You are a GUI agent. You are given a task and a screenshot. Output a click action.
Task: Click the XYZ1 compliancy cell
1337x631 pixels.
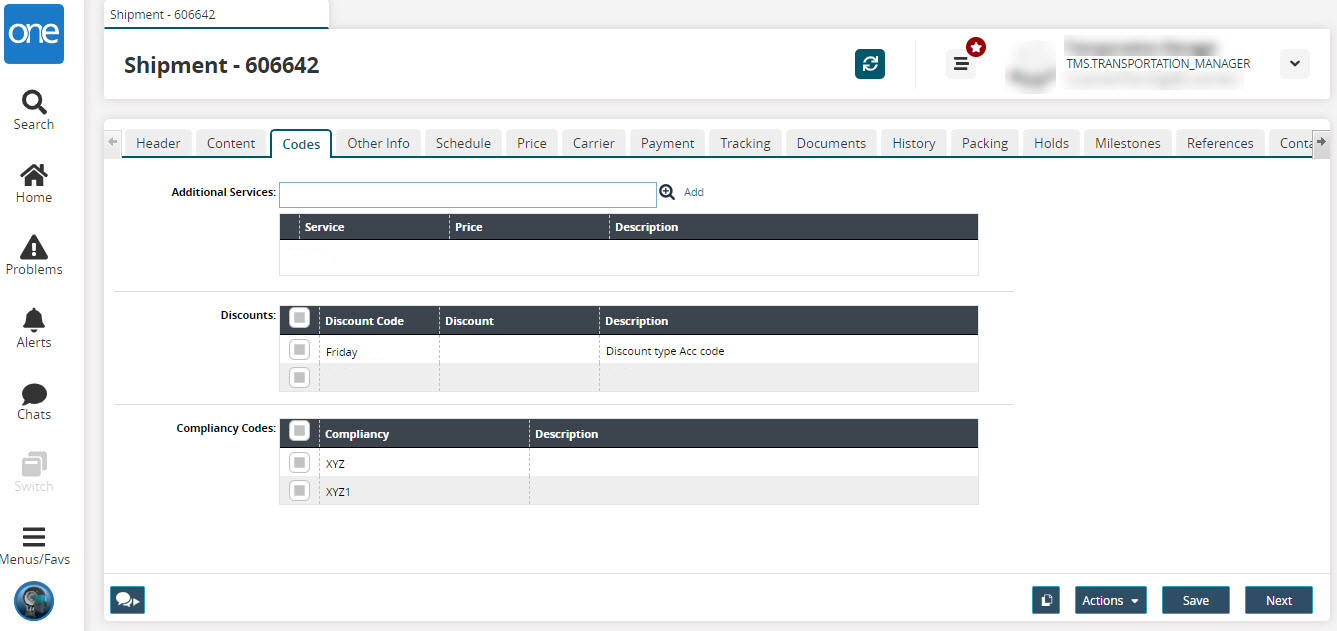click(424, 491)
